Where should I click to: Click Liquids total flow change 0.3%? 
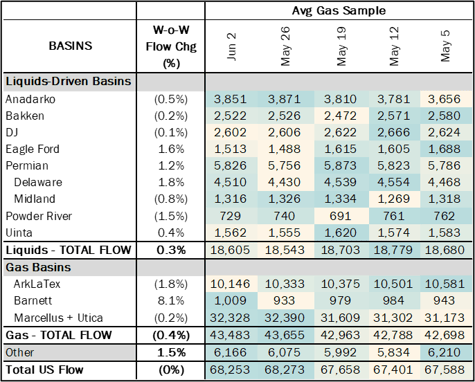click(x=171, y=250)
